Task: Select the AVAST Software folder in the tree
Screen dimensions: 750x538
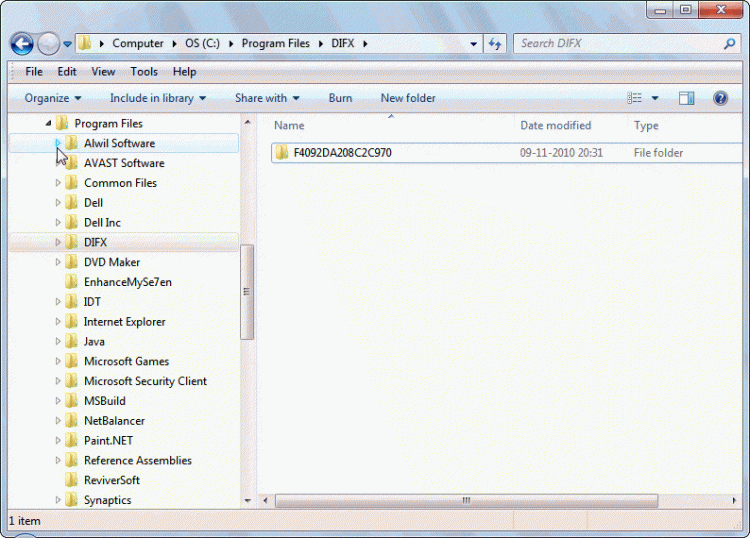Action: (x=124, y=163)
